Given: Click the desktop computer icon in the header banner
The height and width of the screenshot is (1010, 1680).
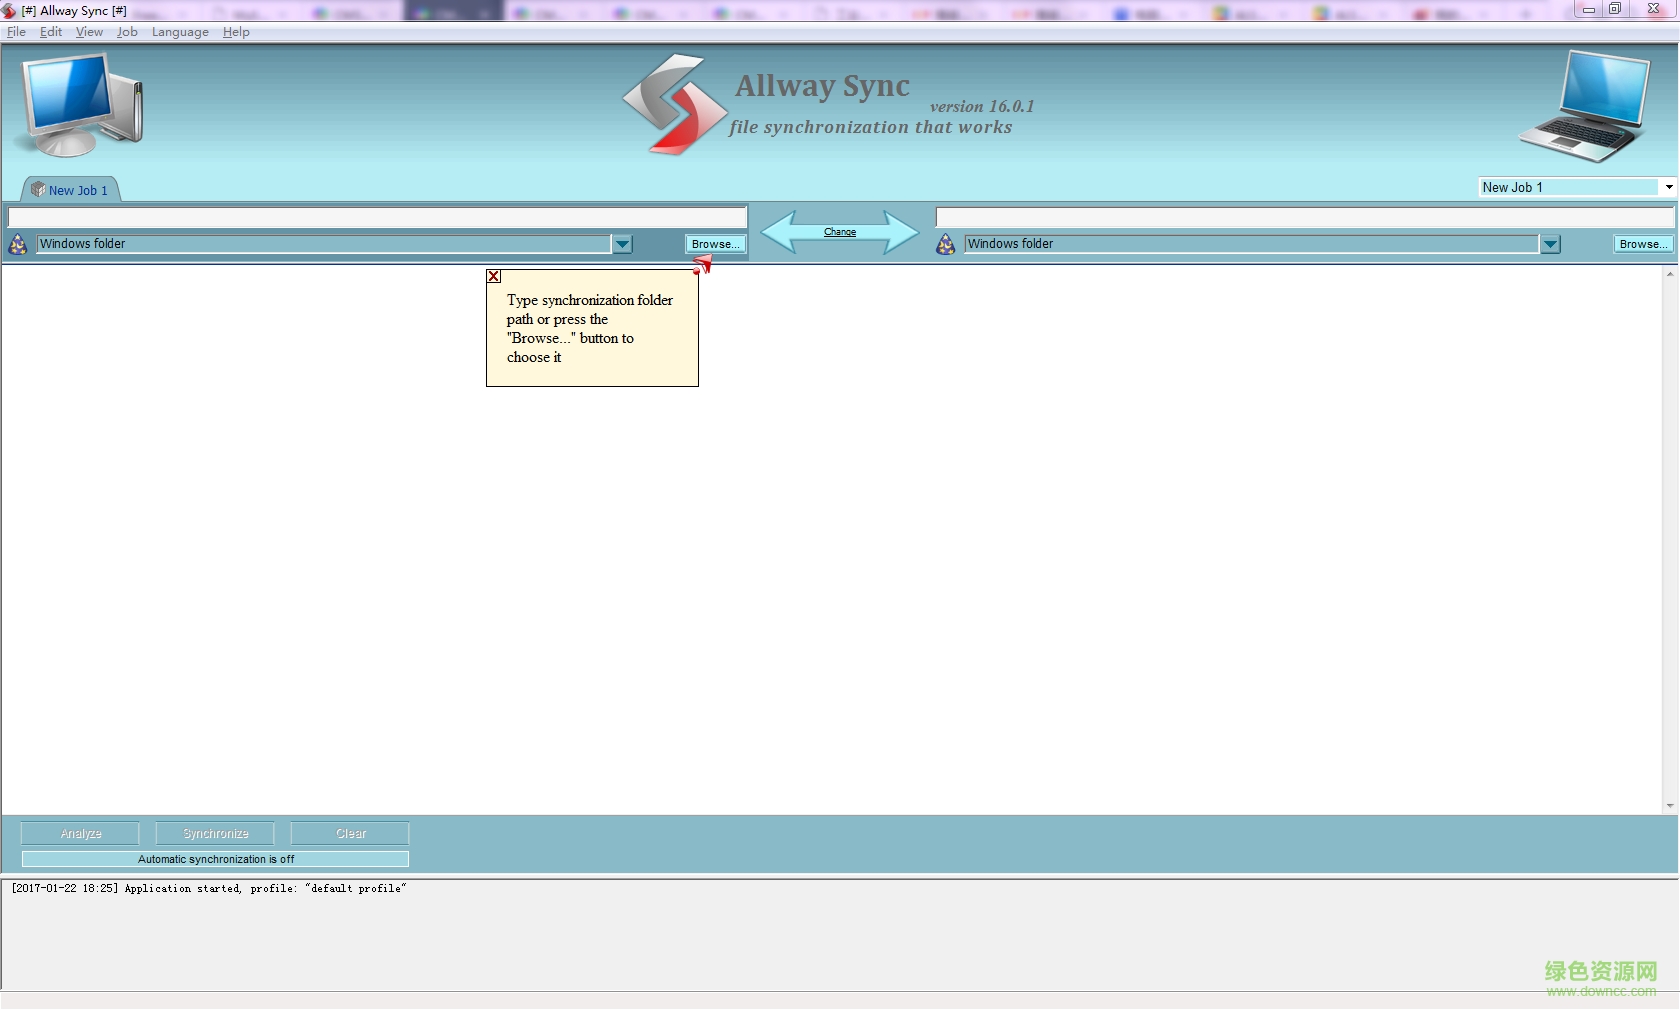Looking at the screenshot, I should pos(79,103).
